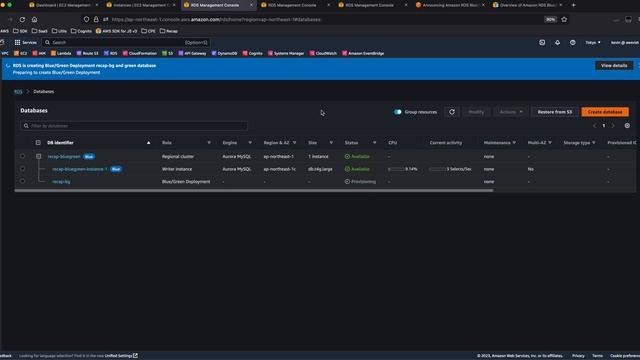
Task: Collapse the recap-bluegreen cluster tree
Action: (x=38, y=156)
